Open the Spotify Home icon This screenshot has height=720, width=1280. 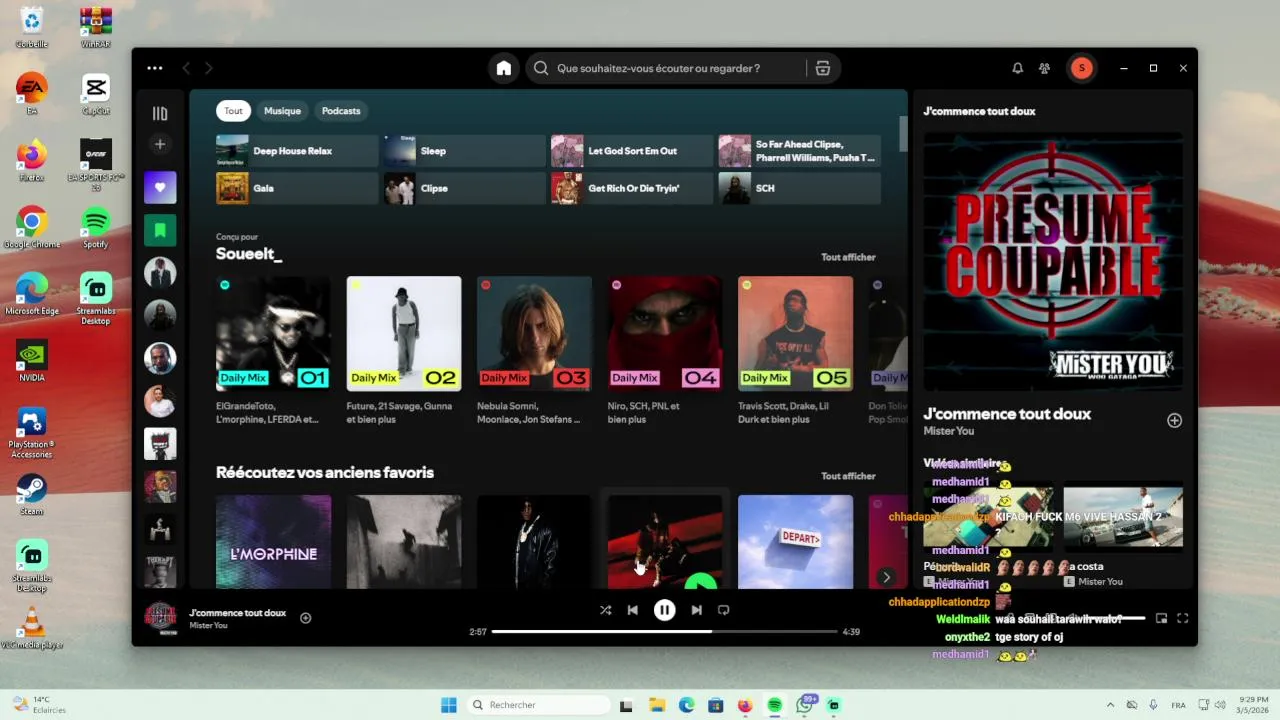coord(504,68)
